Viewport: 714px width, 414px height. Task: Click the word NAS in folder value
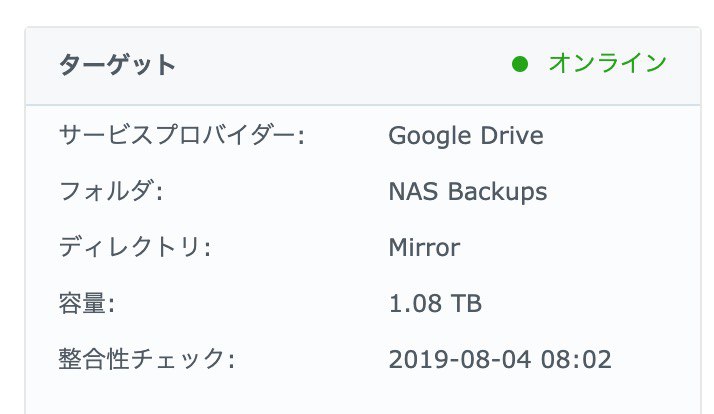413,191
